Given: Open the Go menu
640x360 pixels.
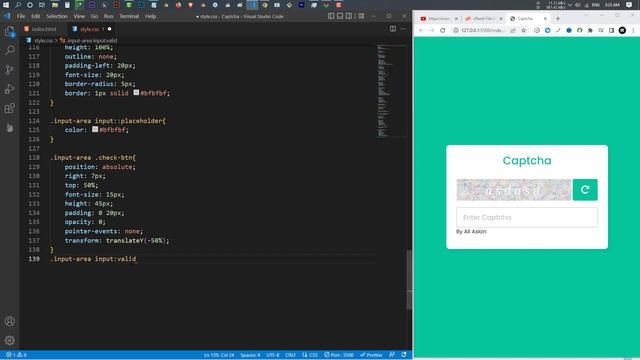Looking at the screenshot, I should coord(94,16).
